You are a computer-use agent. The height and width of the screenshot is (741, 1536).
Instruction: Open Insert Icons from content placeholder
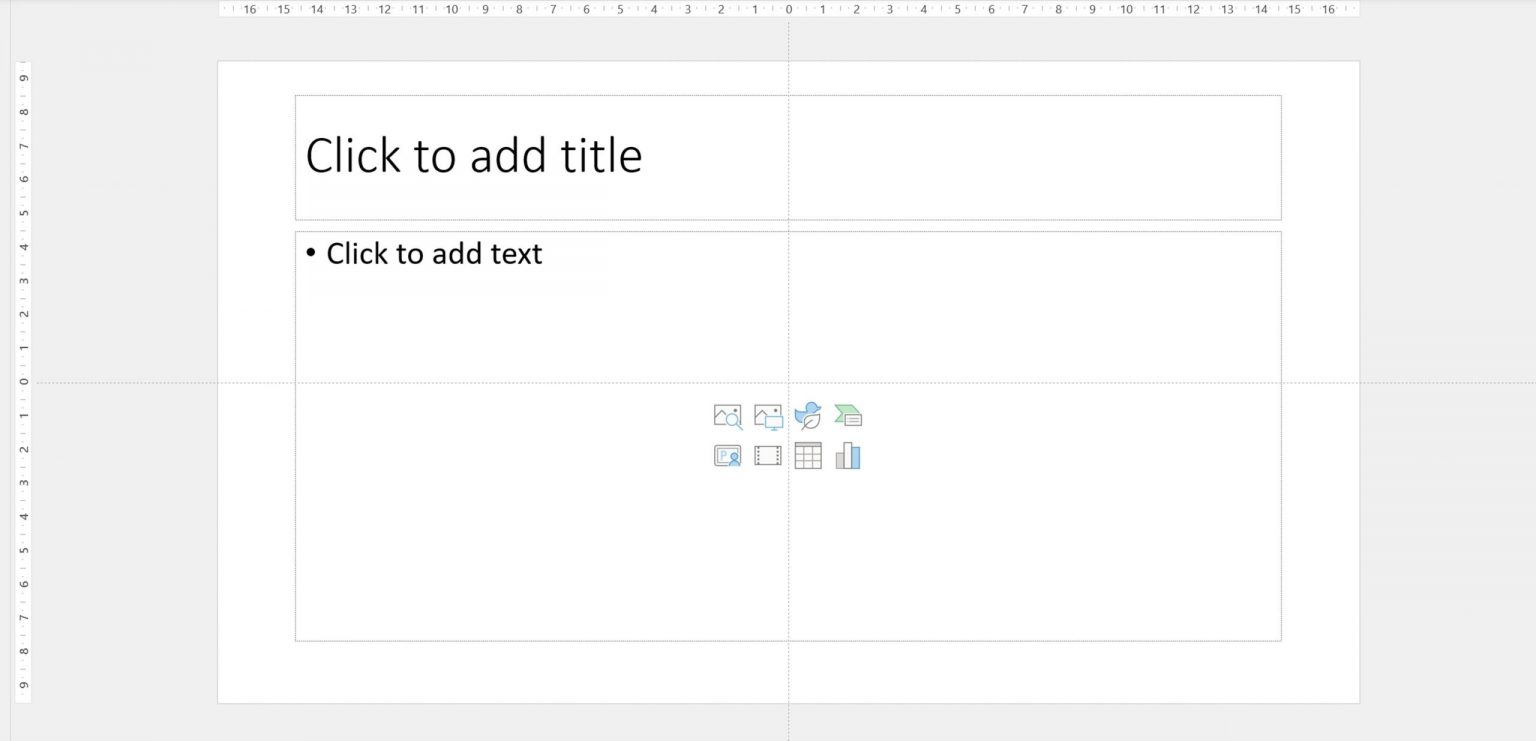[x=808, y=416]
